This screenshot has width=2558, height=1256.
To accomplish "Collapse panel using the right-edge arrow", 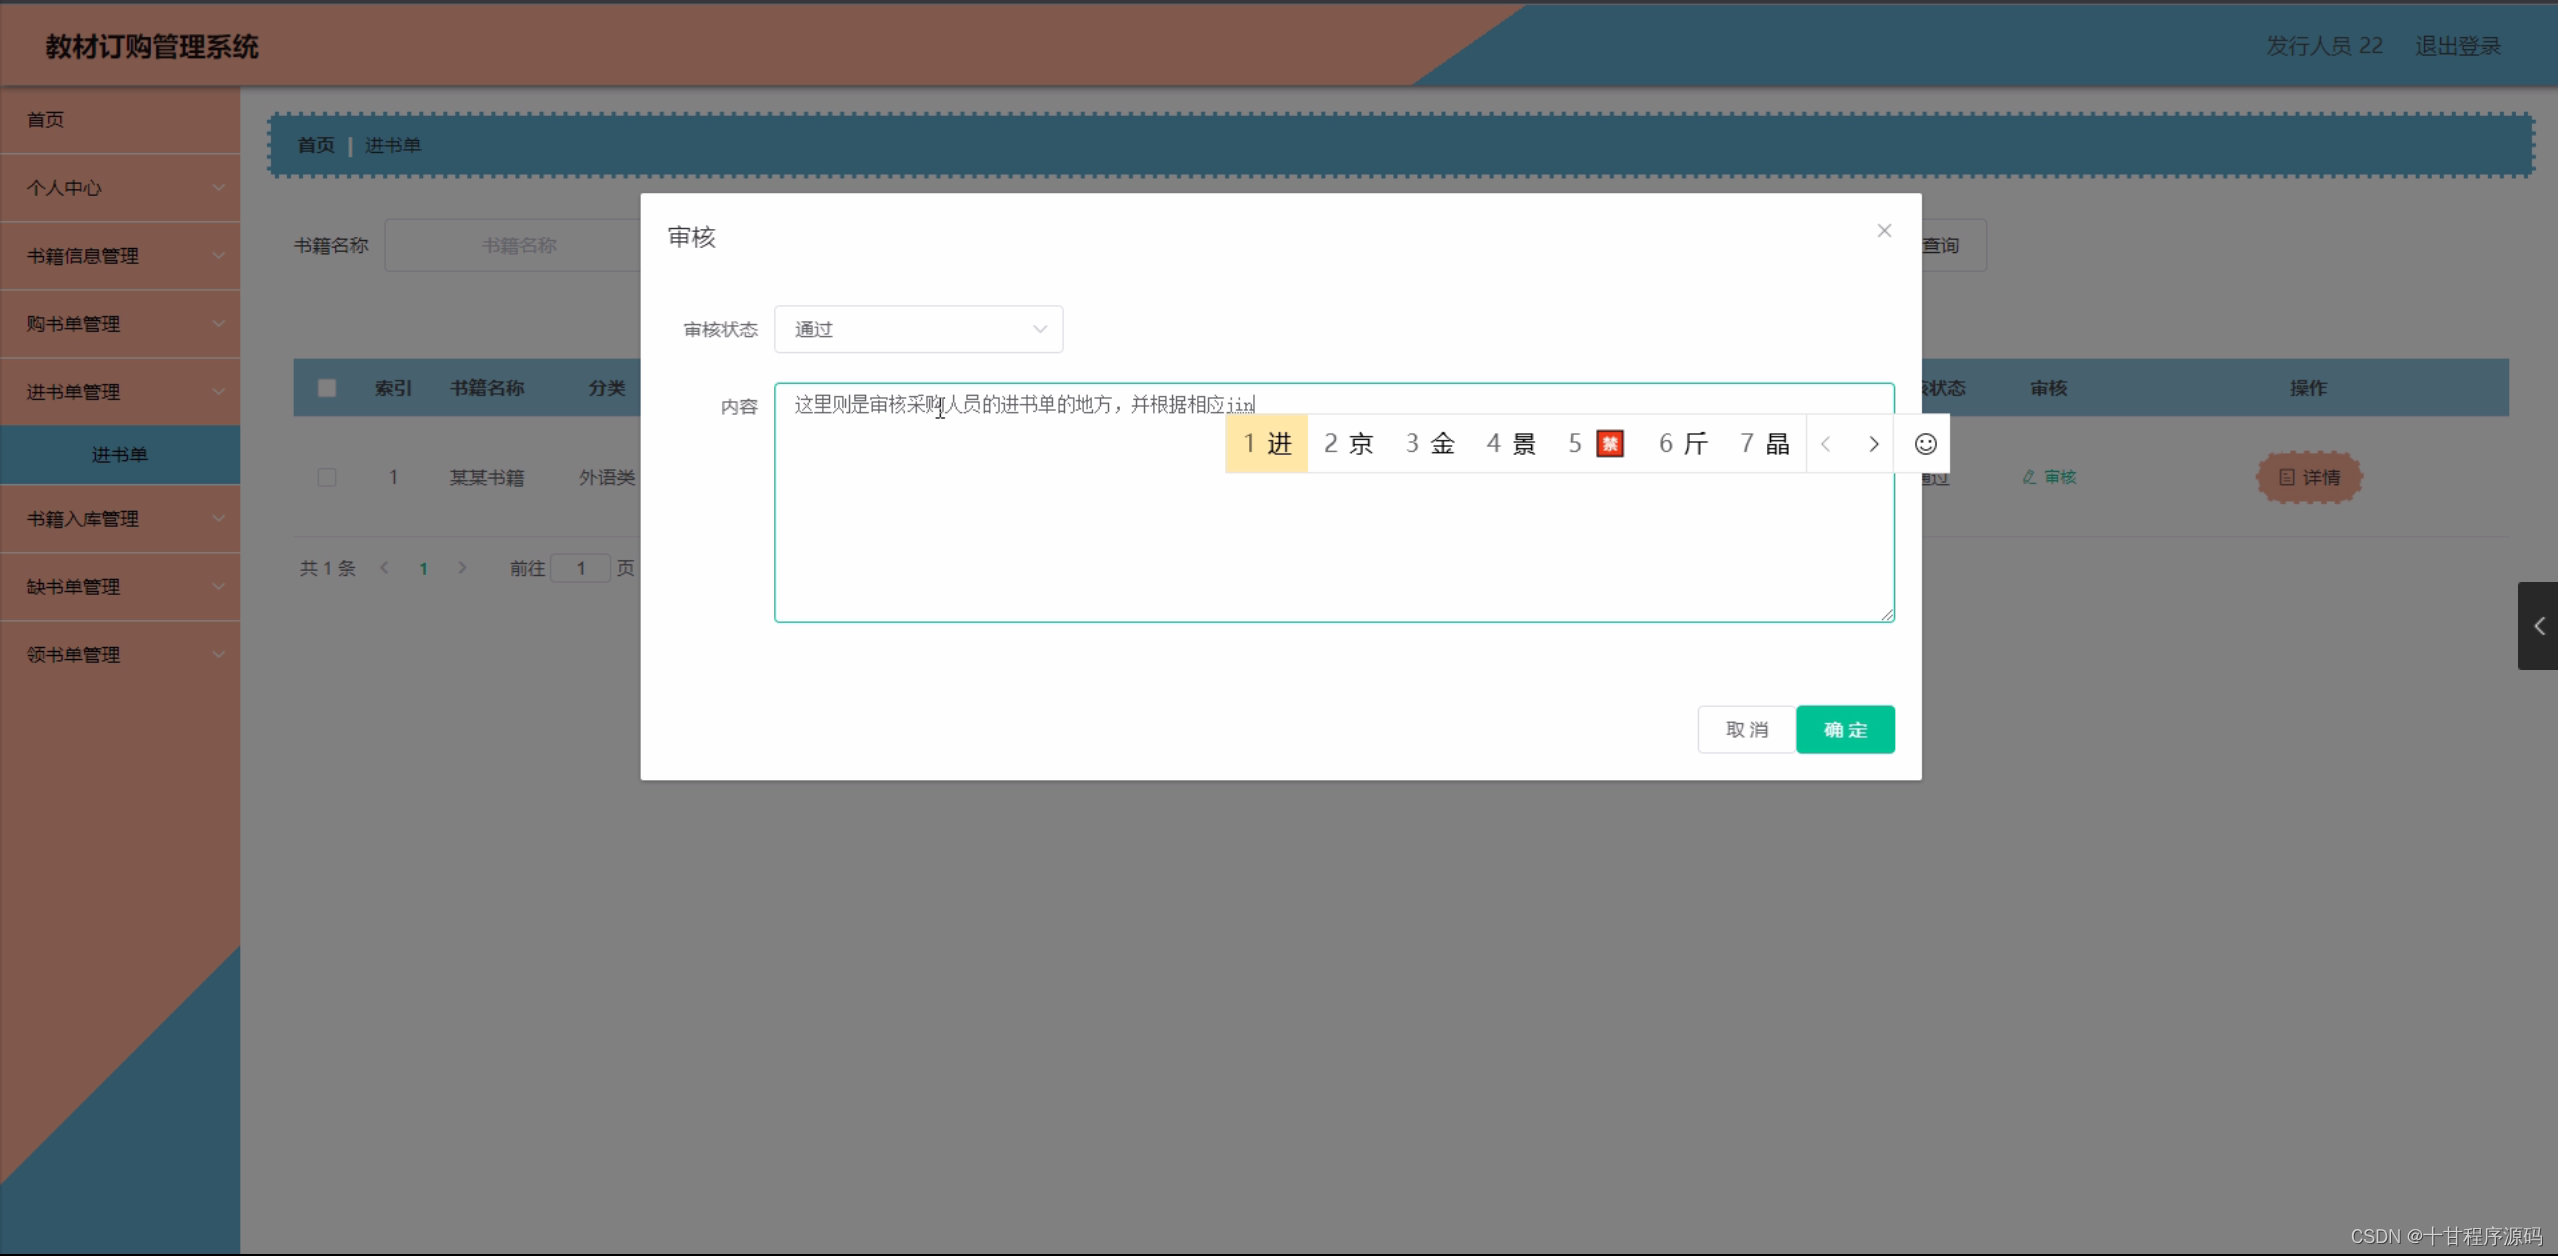I will tap(2538, 626).
